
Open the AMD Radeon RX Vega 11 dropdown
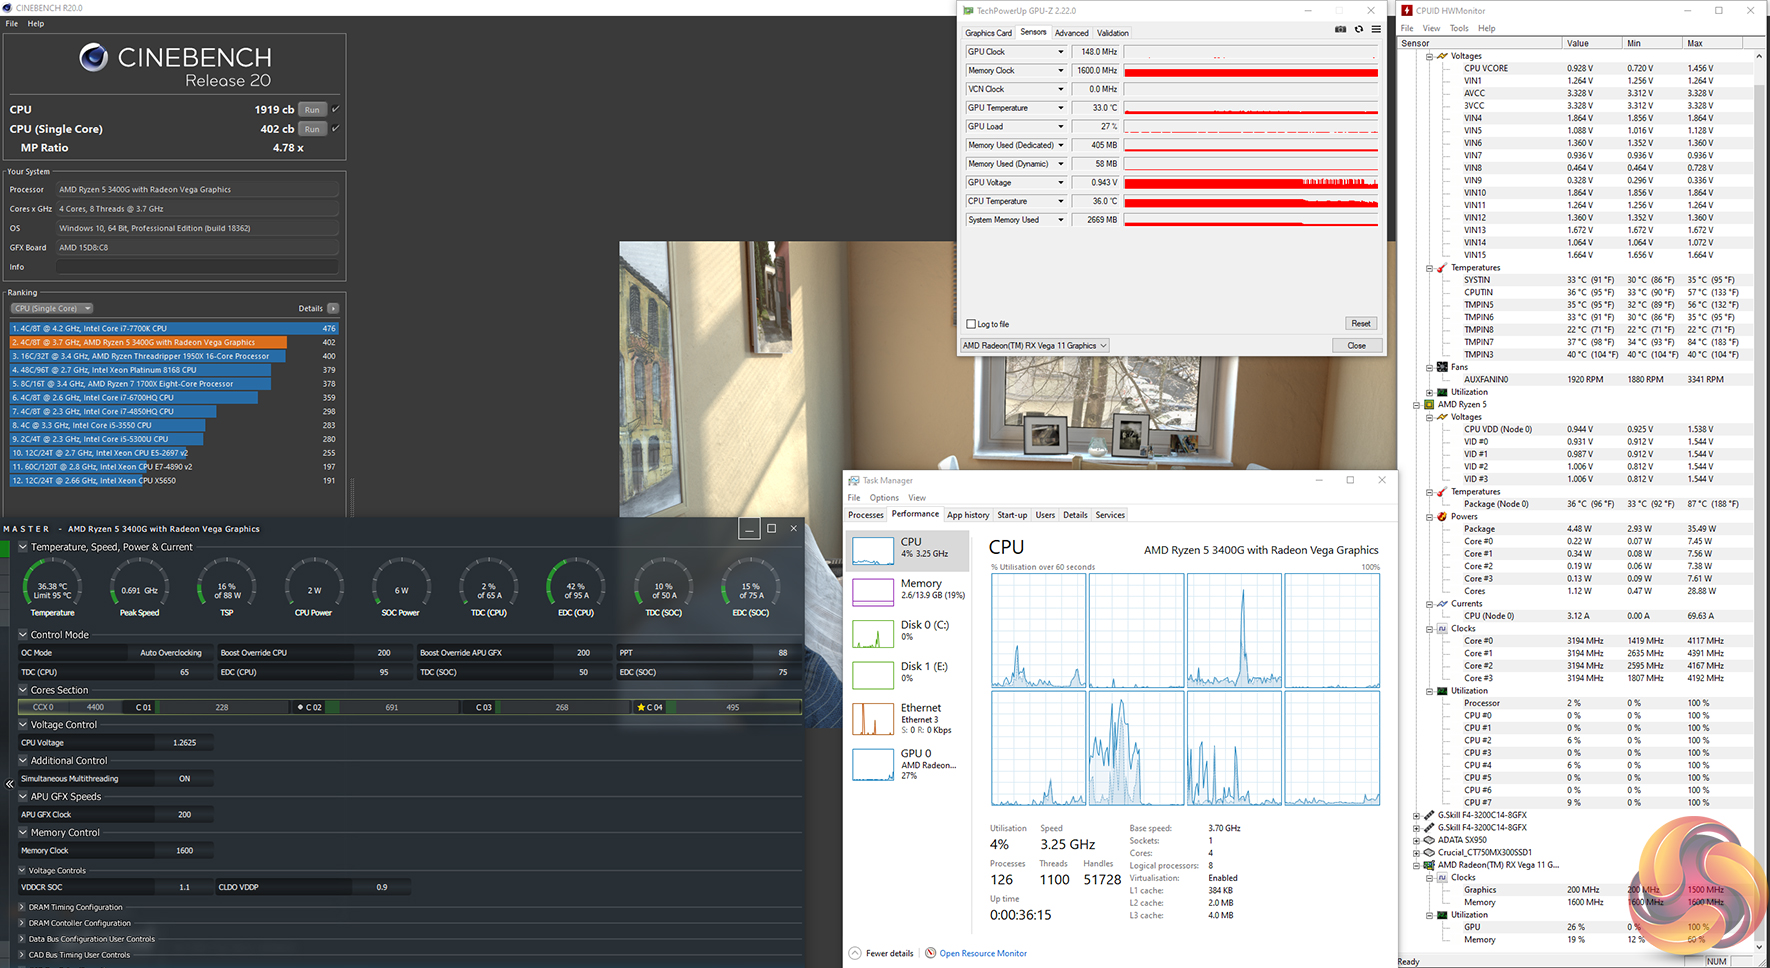click(x=1034, y=346)
